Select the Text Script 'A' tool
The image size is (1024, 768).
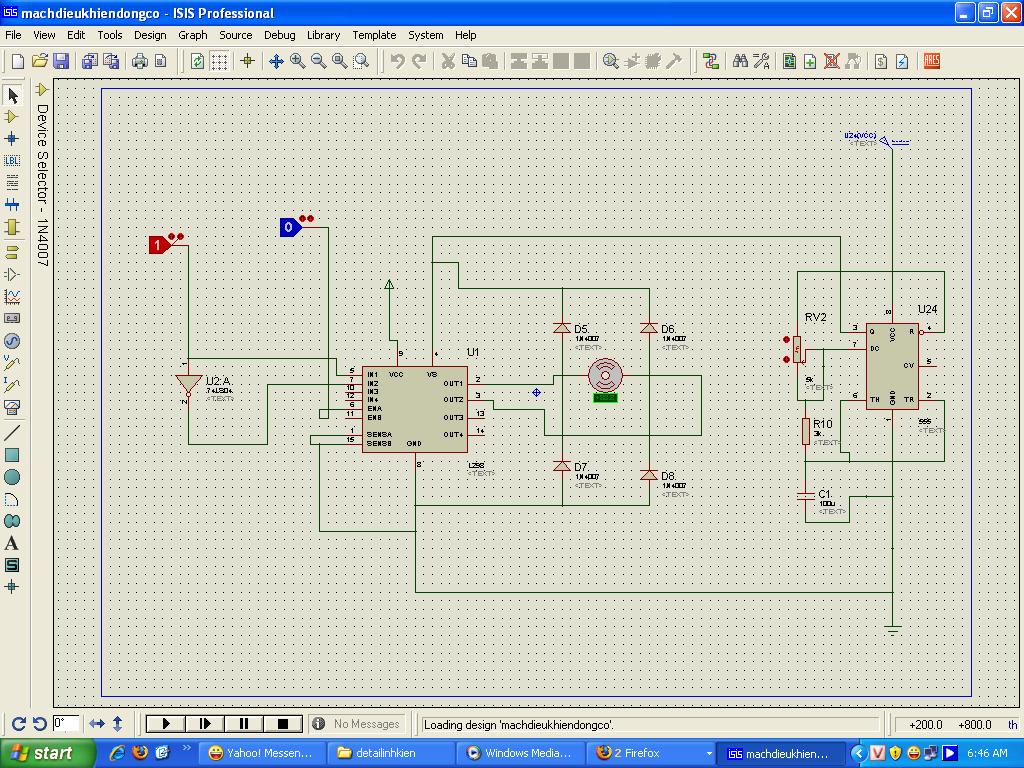pos(12,543)
